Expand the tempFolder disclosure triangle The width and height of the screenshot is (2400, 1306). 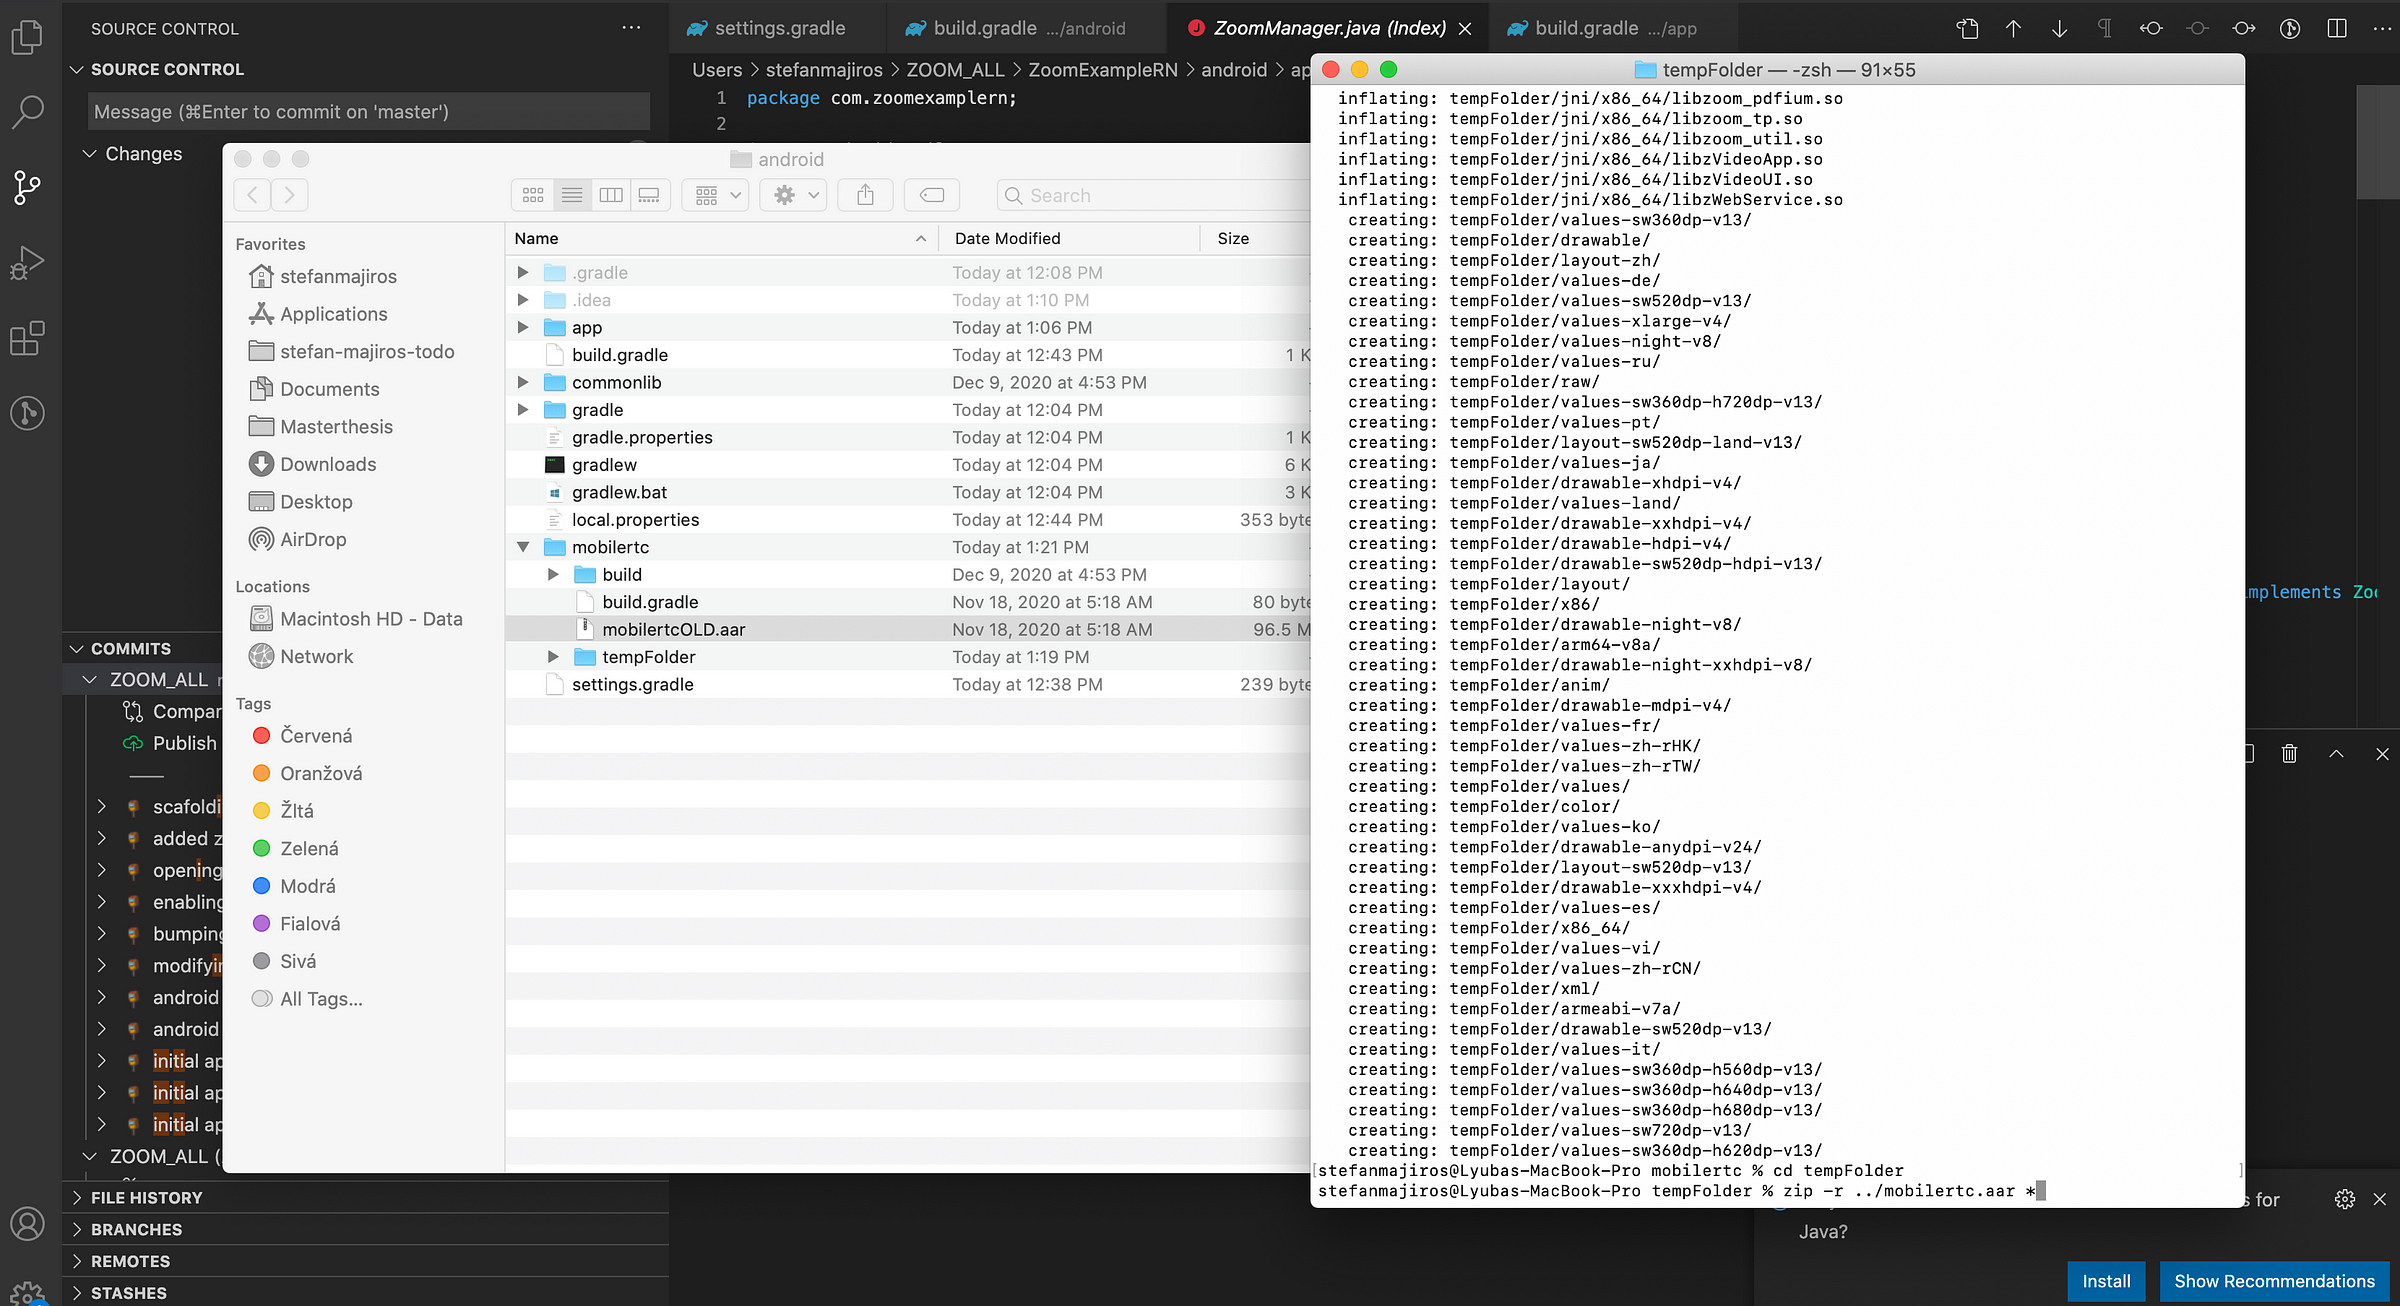pos(553,657)
